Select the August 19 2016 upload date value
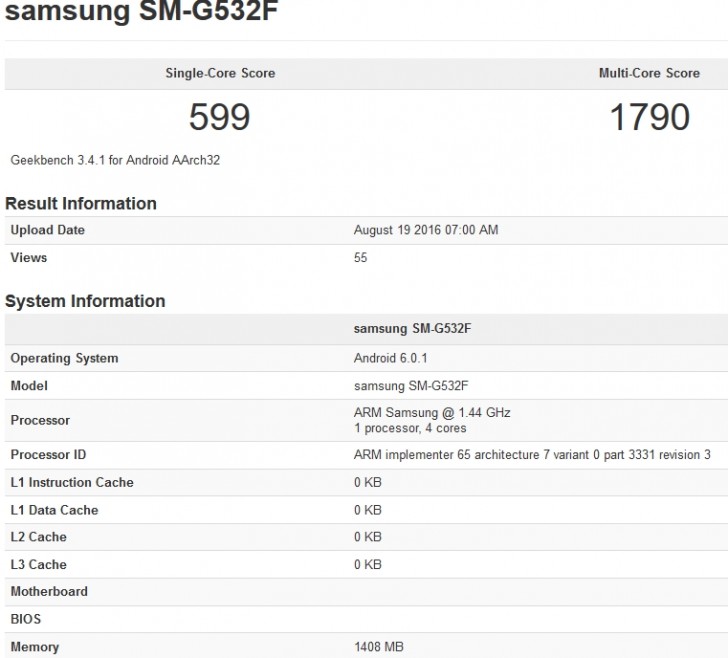 pyautogui.click(x=426, y=230)
